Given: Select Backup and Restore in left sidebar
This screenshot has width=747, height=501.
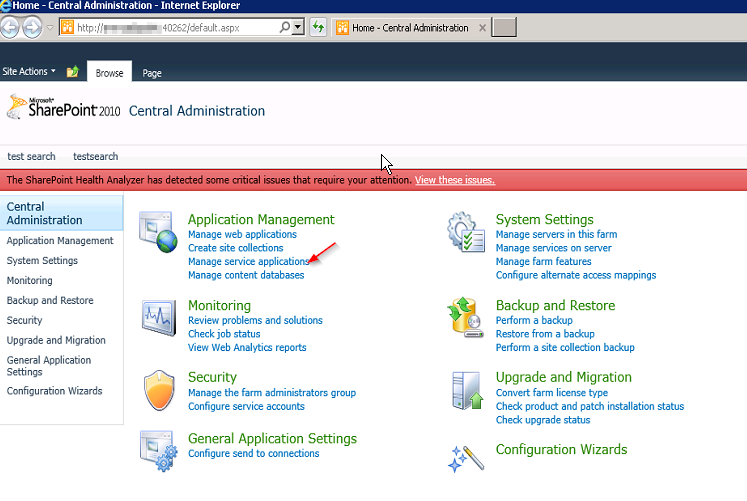Looking at the screenshot, I should pyautogui.click(x=50, y=301).
